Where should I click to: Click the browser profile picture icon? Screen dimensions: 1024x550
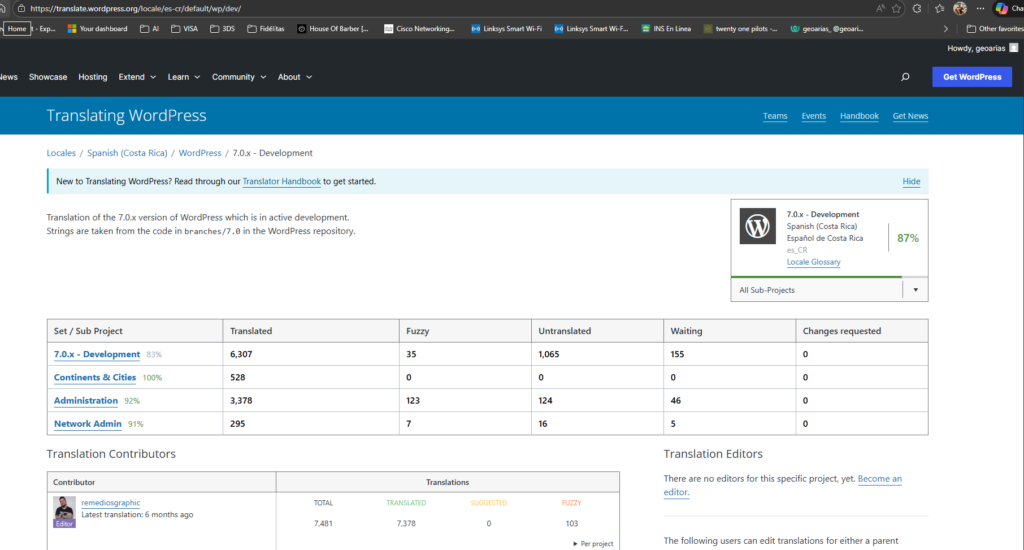(x=960, y=8)
